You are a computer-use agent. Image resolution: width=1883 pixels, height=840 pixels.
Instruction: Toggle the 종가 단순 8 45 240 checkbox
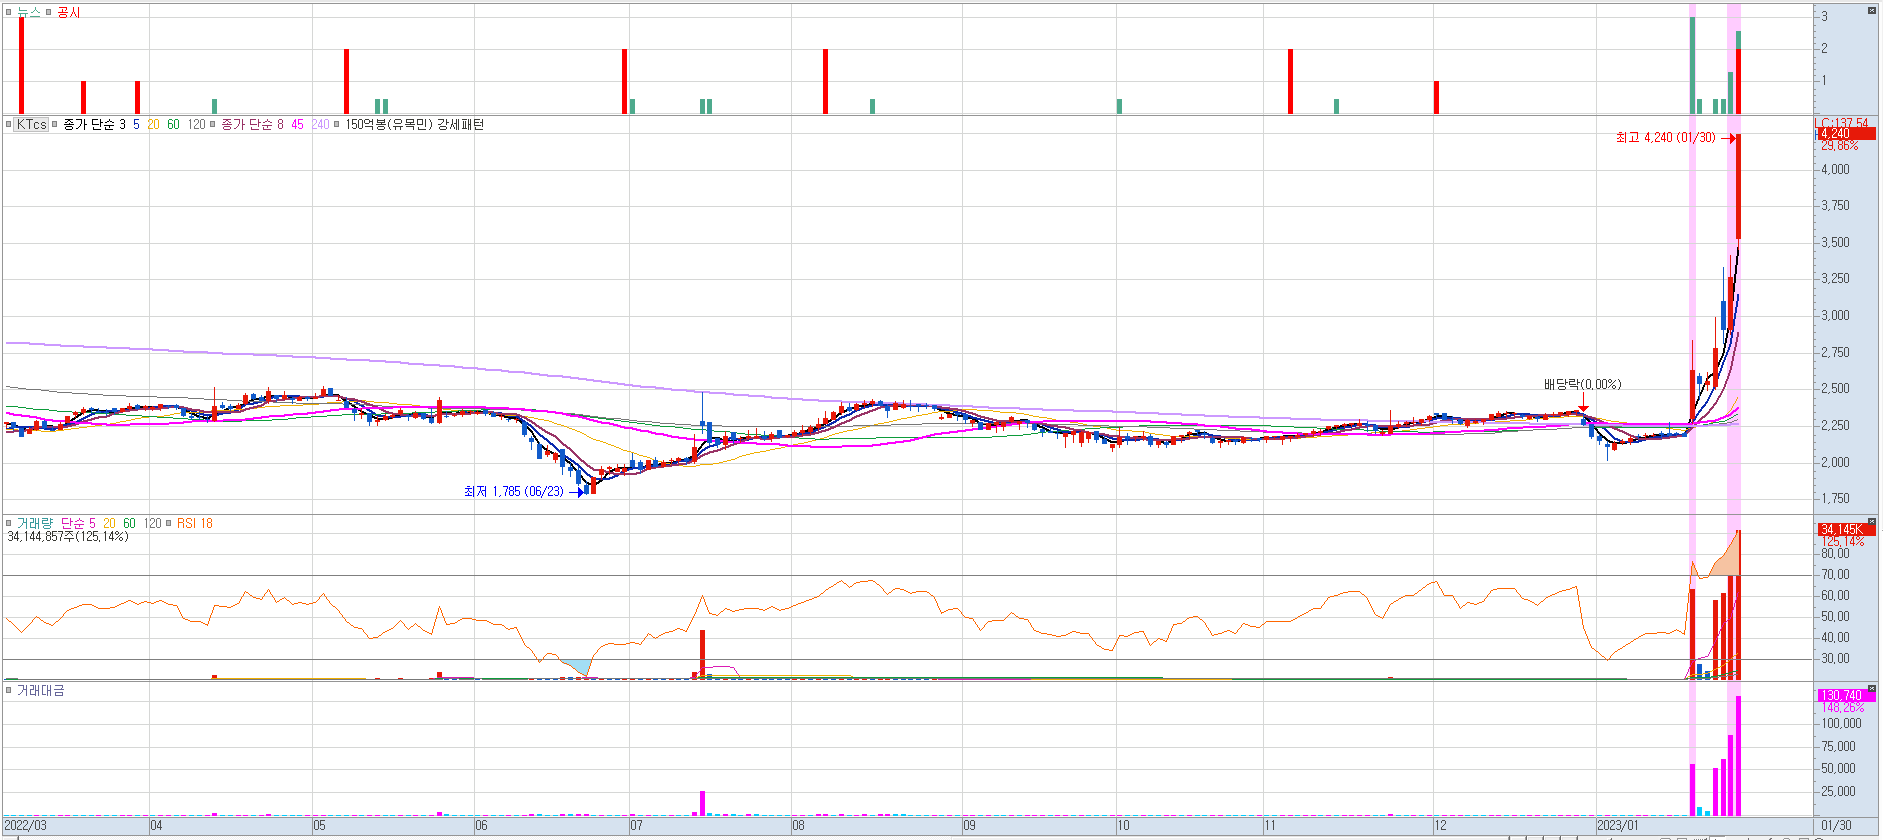(x=213, y=125)
